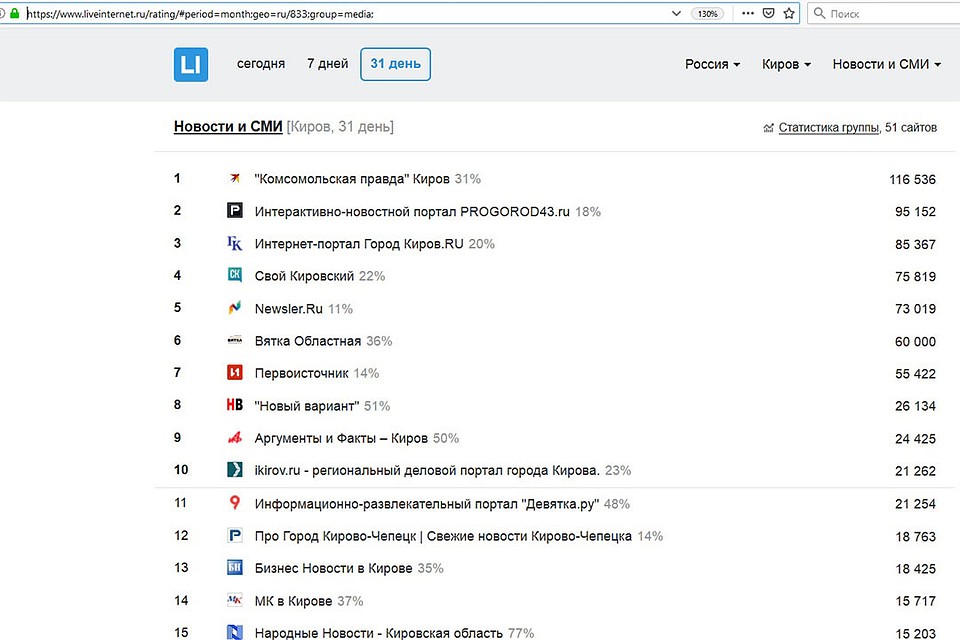The height and width of the screenshot is (640, 960).
Task: Open the МК в Кирове link
Action: tap(293, 601)
